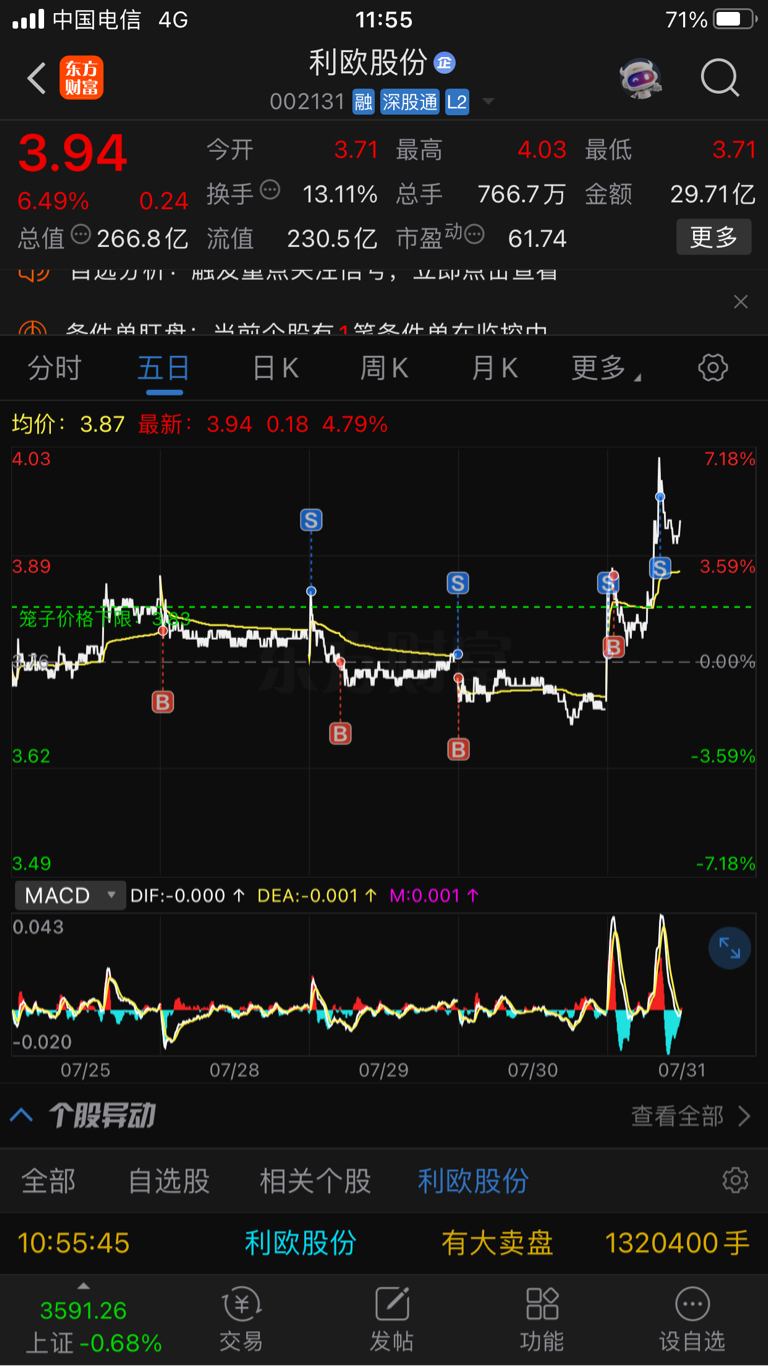This screenshot has height=1366, width=768.
Task: Expand the 更多 chart period menu
Action: point(605,368)
